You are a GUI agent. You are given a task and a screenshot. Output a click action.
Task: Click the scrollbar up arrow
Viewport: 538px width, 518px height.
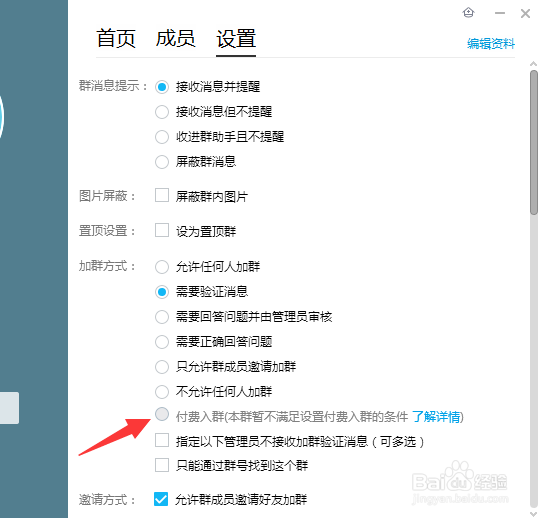pyautogui.click(x=534, y=64)
